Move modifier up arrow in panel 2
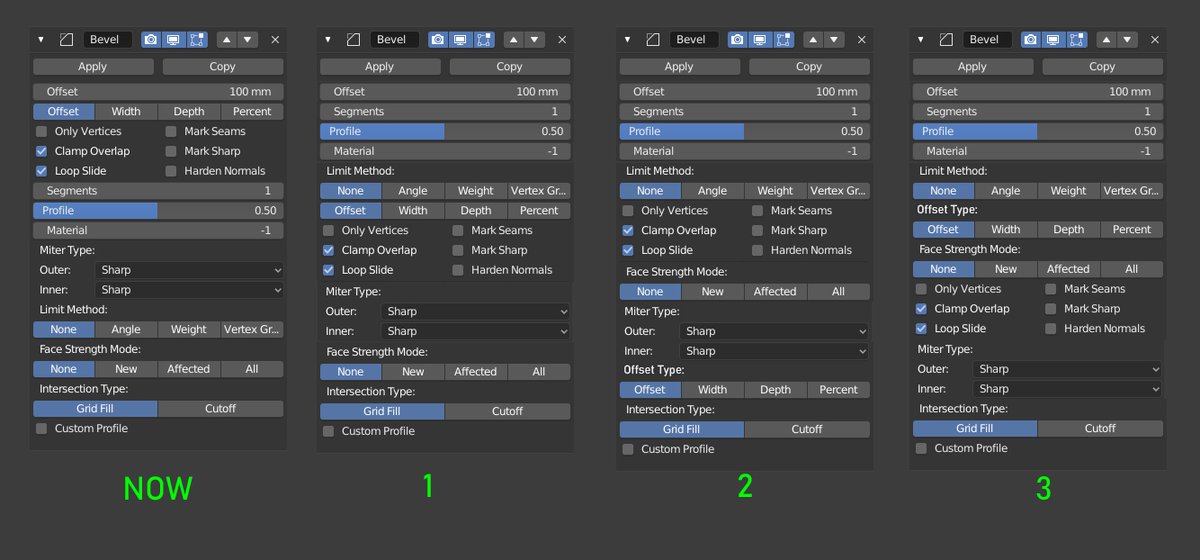 click(x=813, y=40)
